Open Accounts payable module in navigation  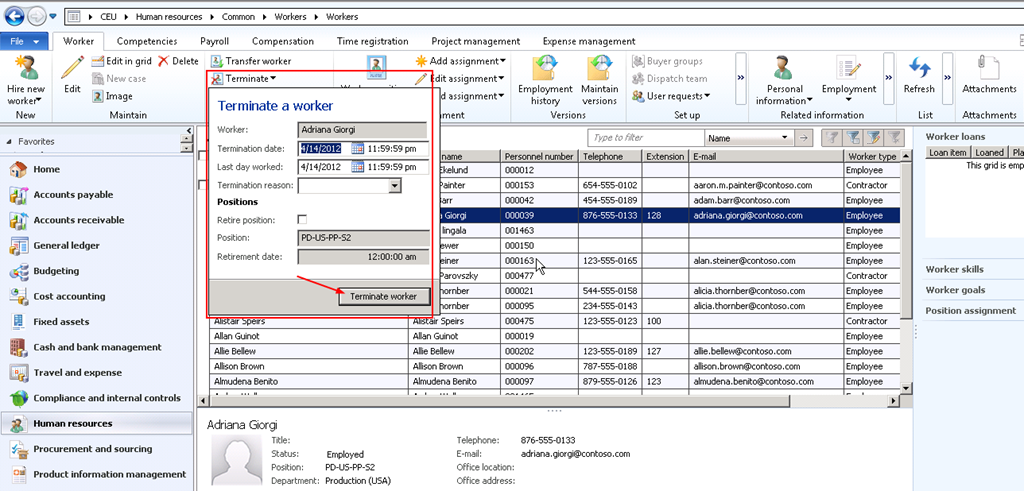[x=73, y=195]
